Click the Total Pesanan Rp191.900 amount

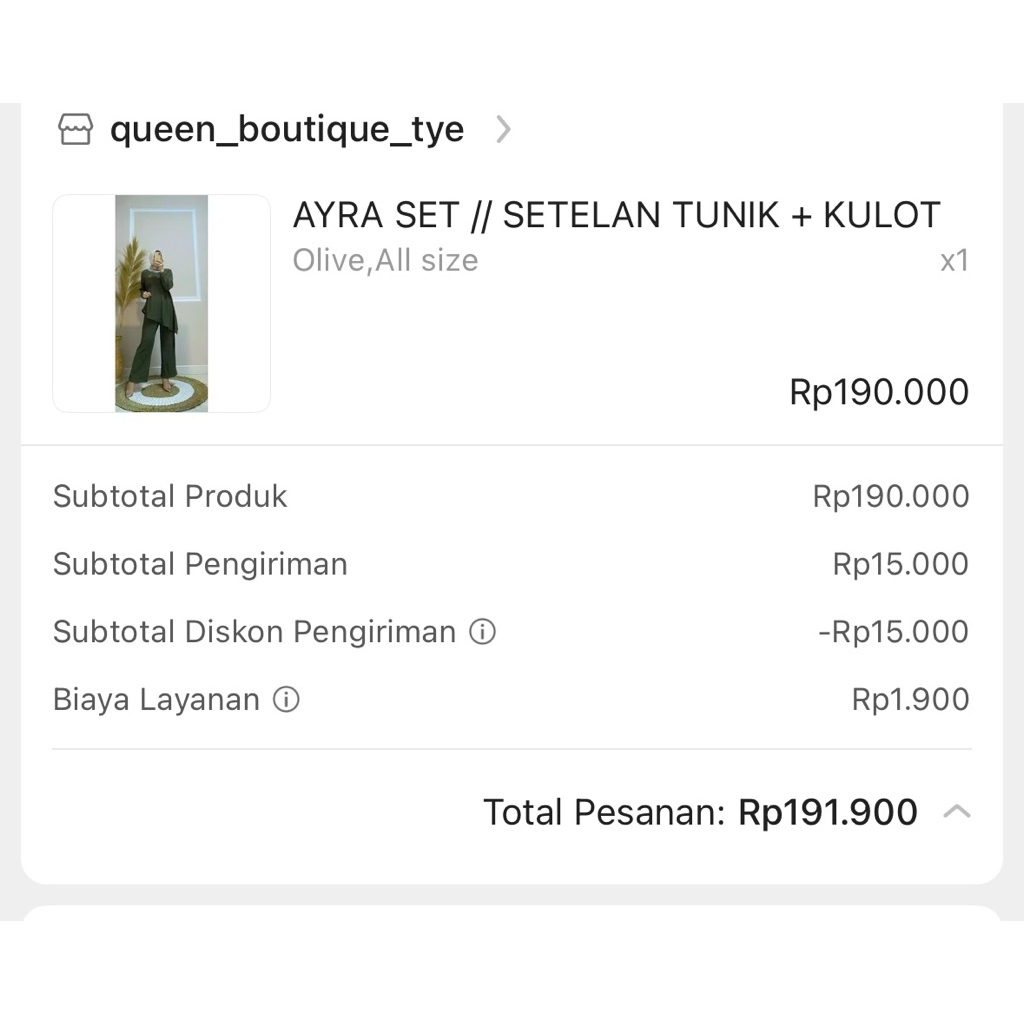point(827,812)
